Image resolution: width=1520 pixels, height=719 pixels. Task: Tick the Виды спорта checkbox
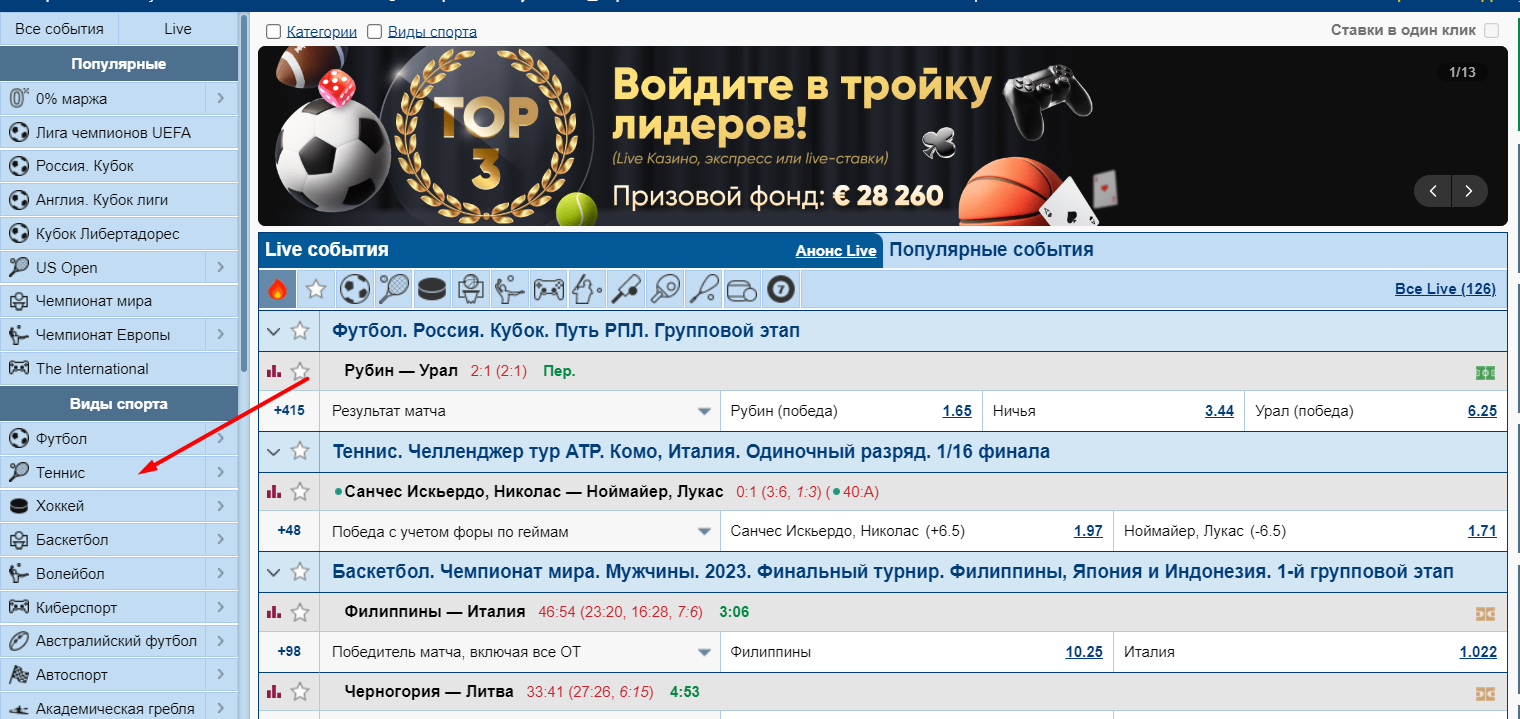tap(375, 32)
